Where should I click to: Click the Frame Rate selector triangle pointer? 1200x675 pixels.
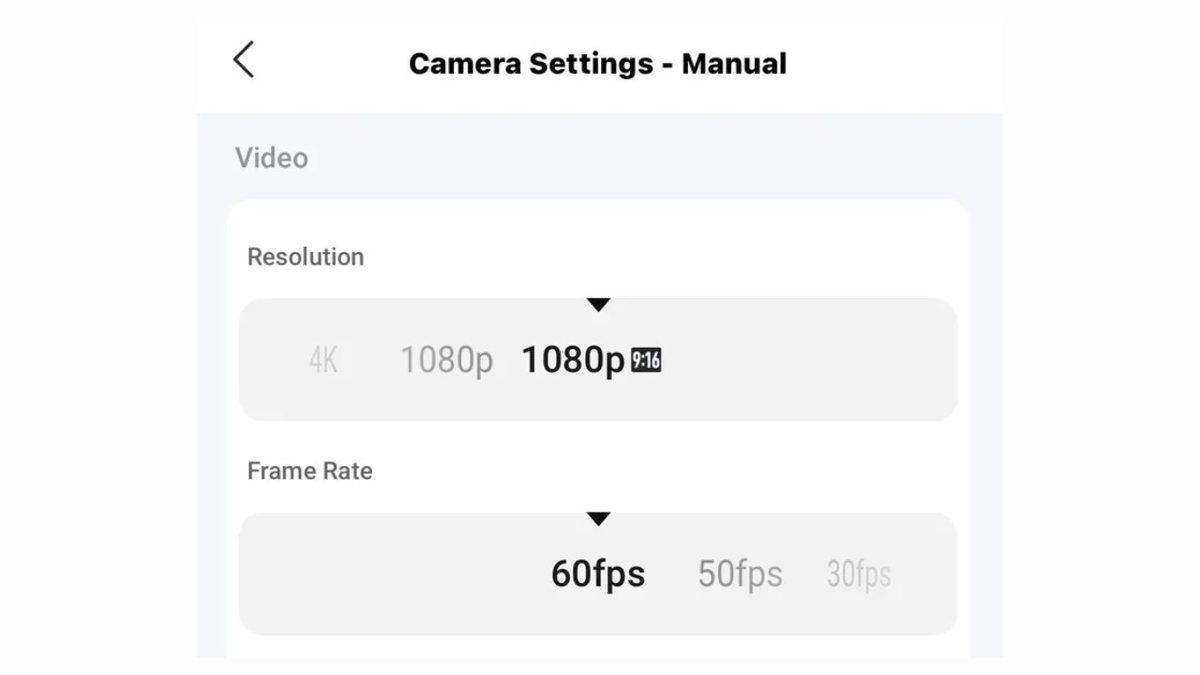pos(598,519)
